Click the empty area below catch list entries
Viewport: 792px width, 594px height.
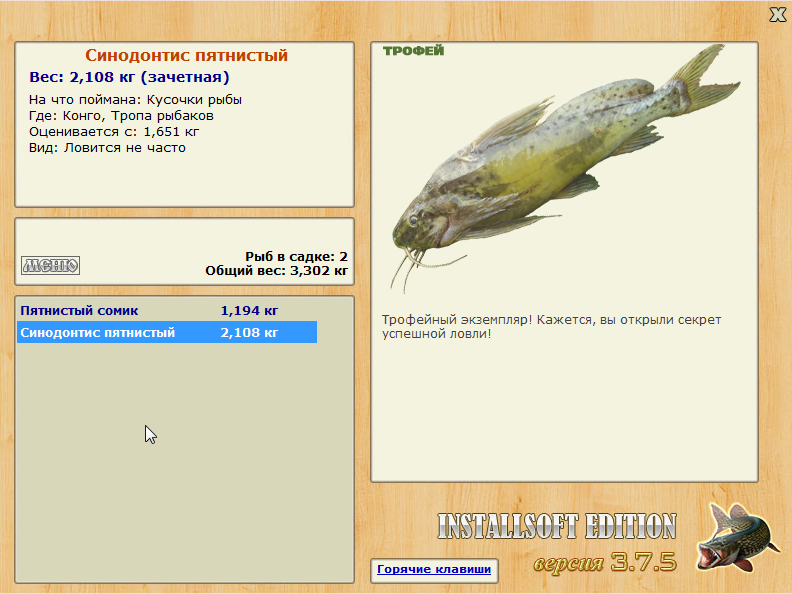click(184, 462)
